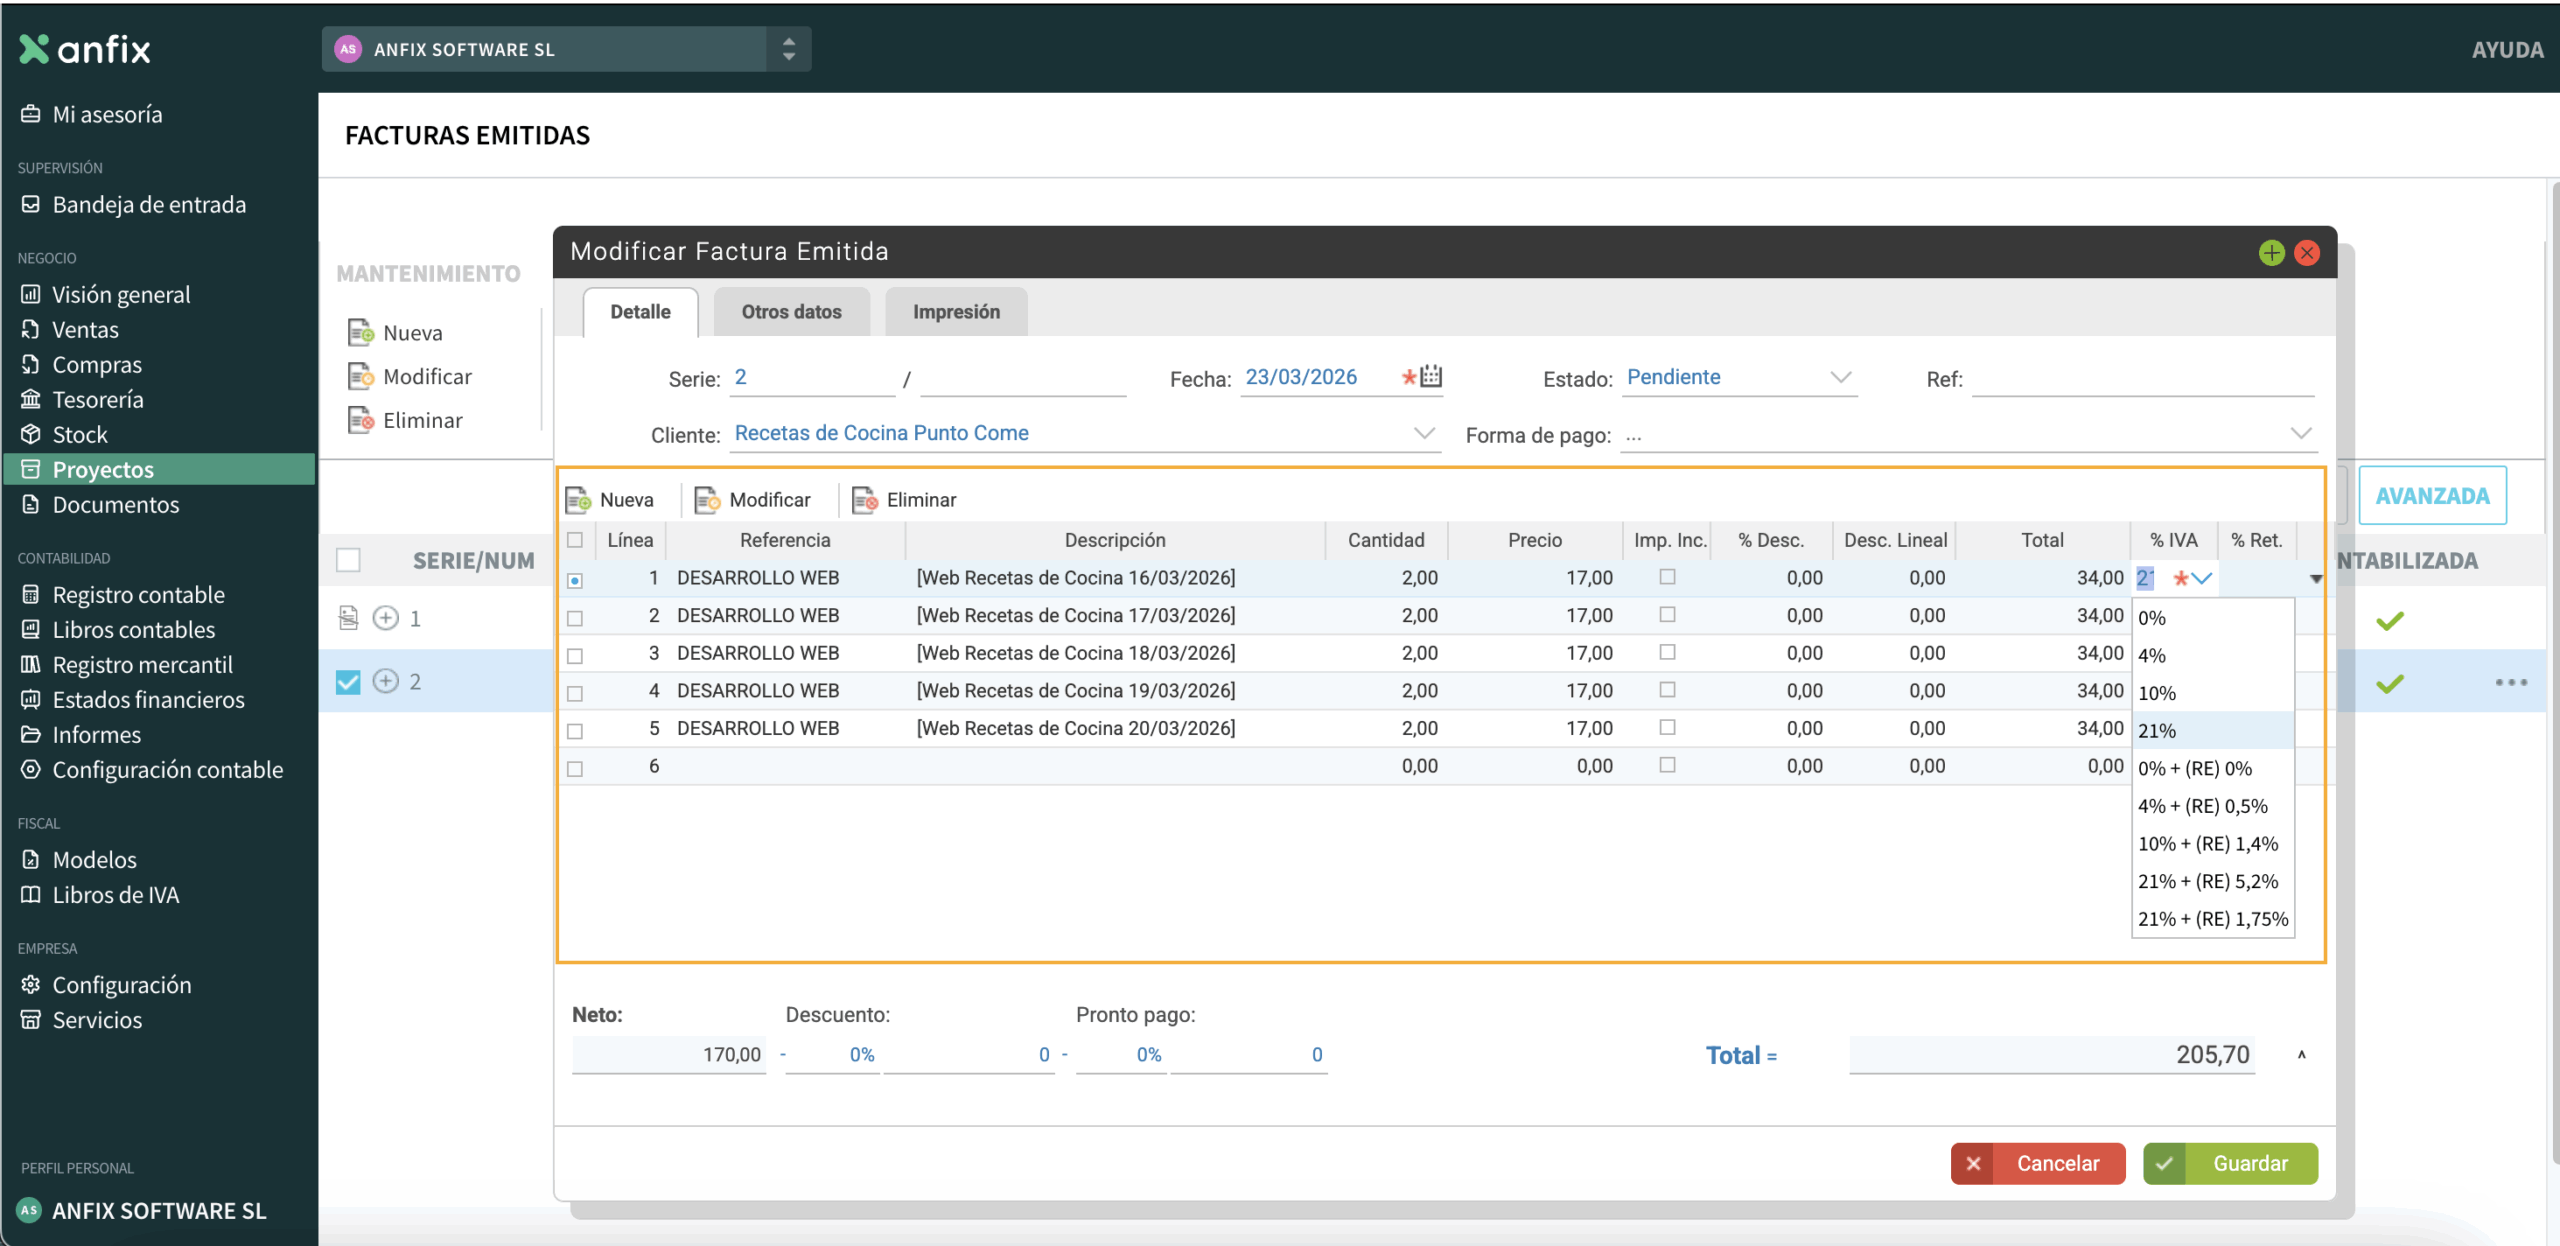Check the checkbox for line 3
Viewport: 2560px width, 1246px height.
point(575,656)
